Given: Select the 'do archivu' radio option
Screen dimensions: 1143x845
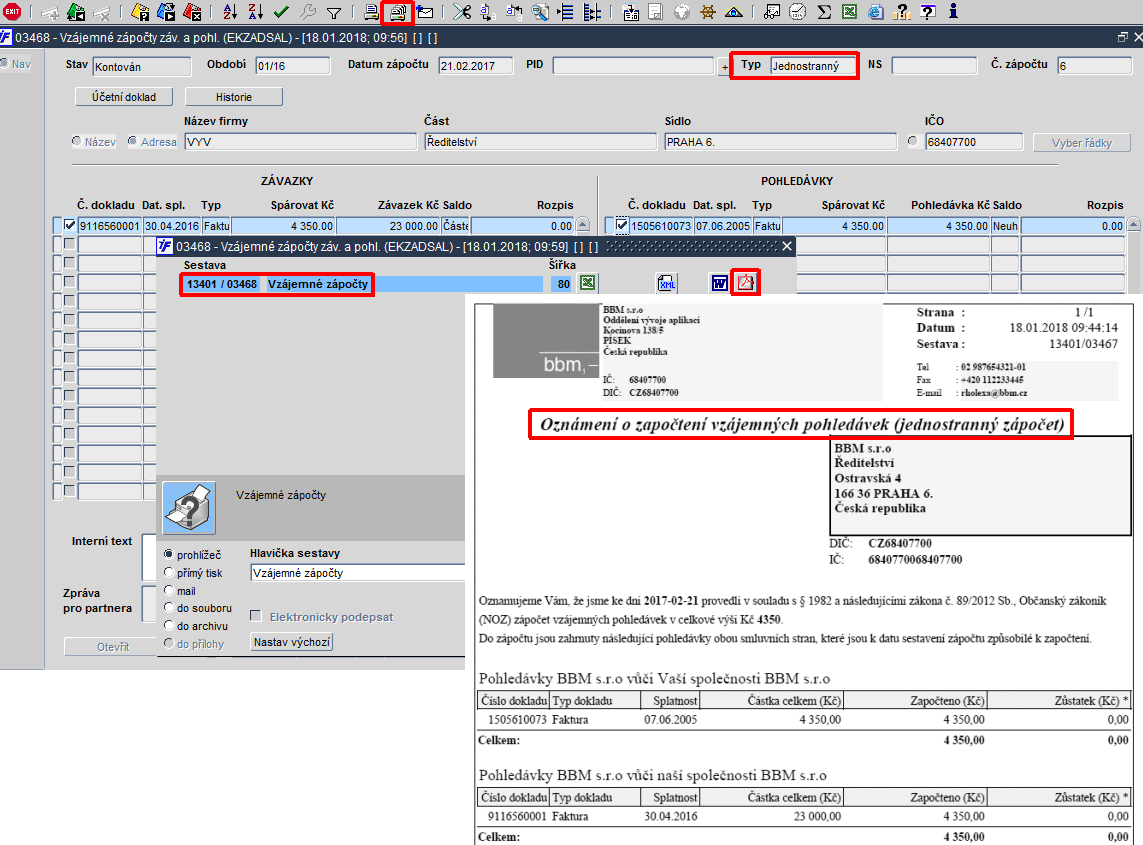Looking at the screenshot, I should pyautogui.click(x=169, y=626).
